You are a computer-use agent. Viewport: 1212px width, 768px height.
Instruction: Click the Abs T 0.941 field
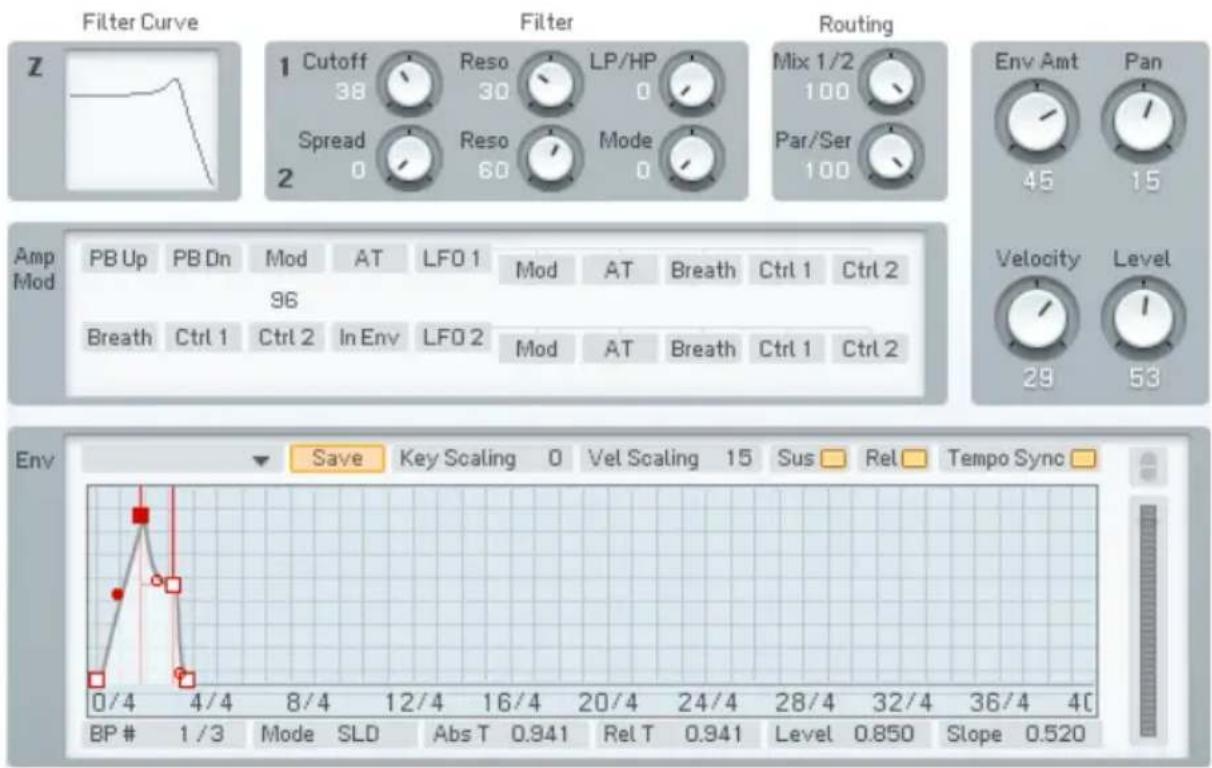point(502,735)
